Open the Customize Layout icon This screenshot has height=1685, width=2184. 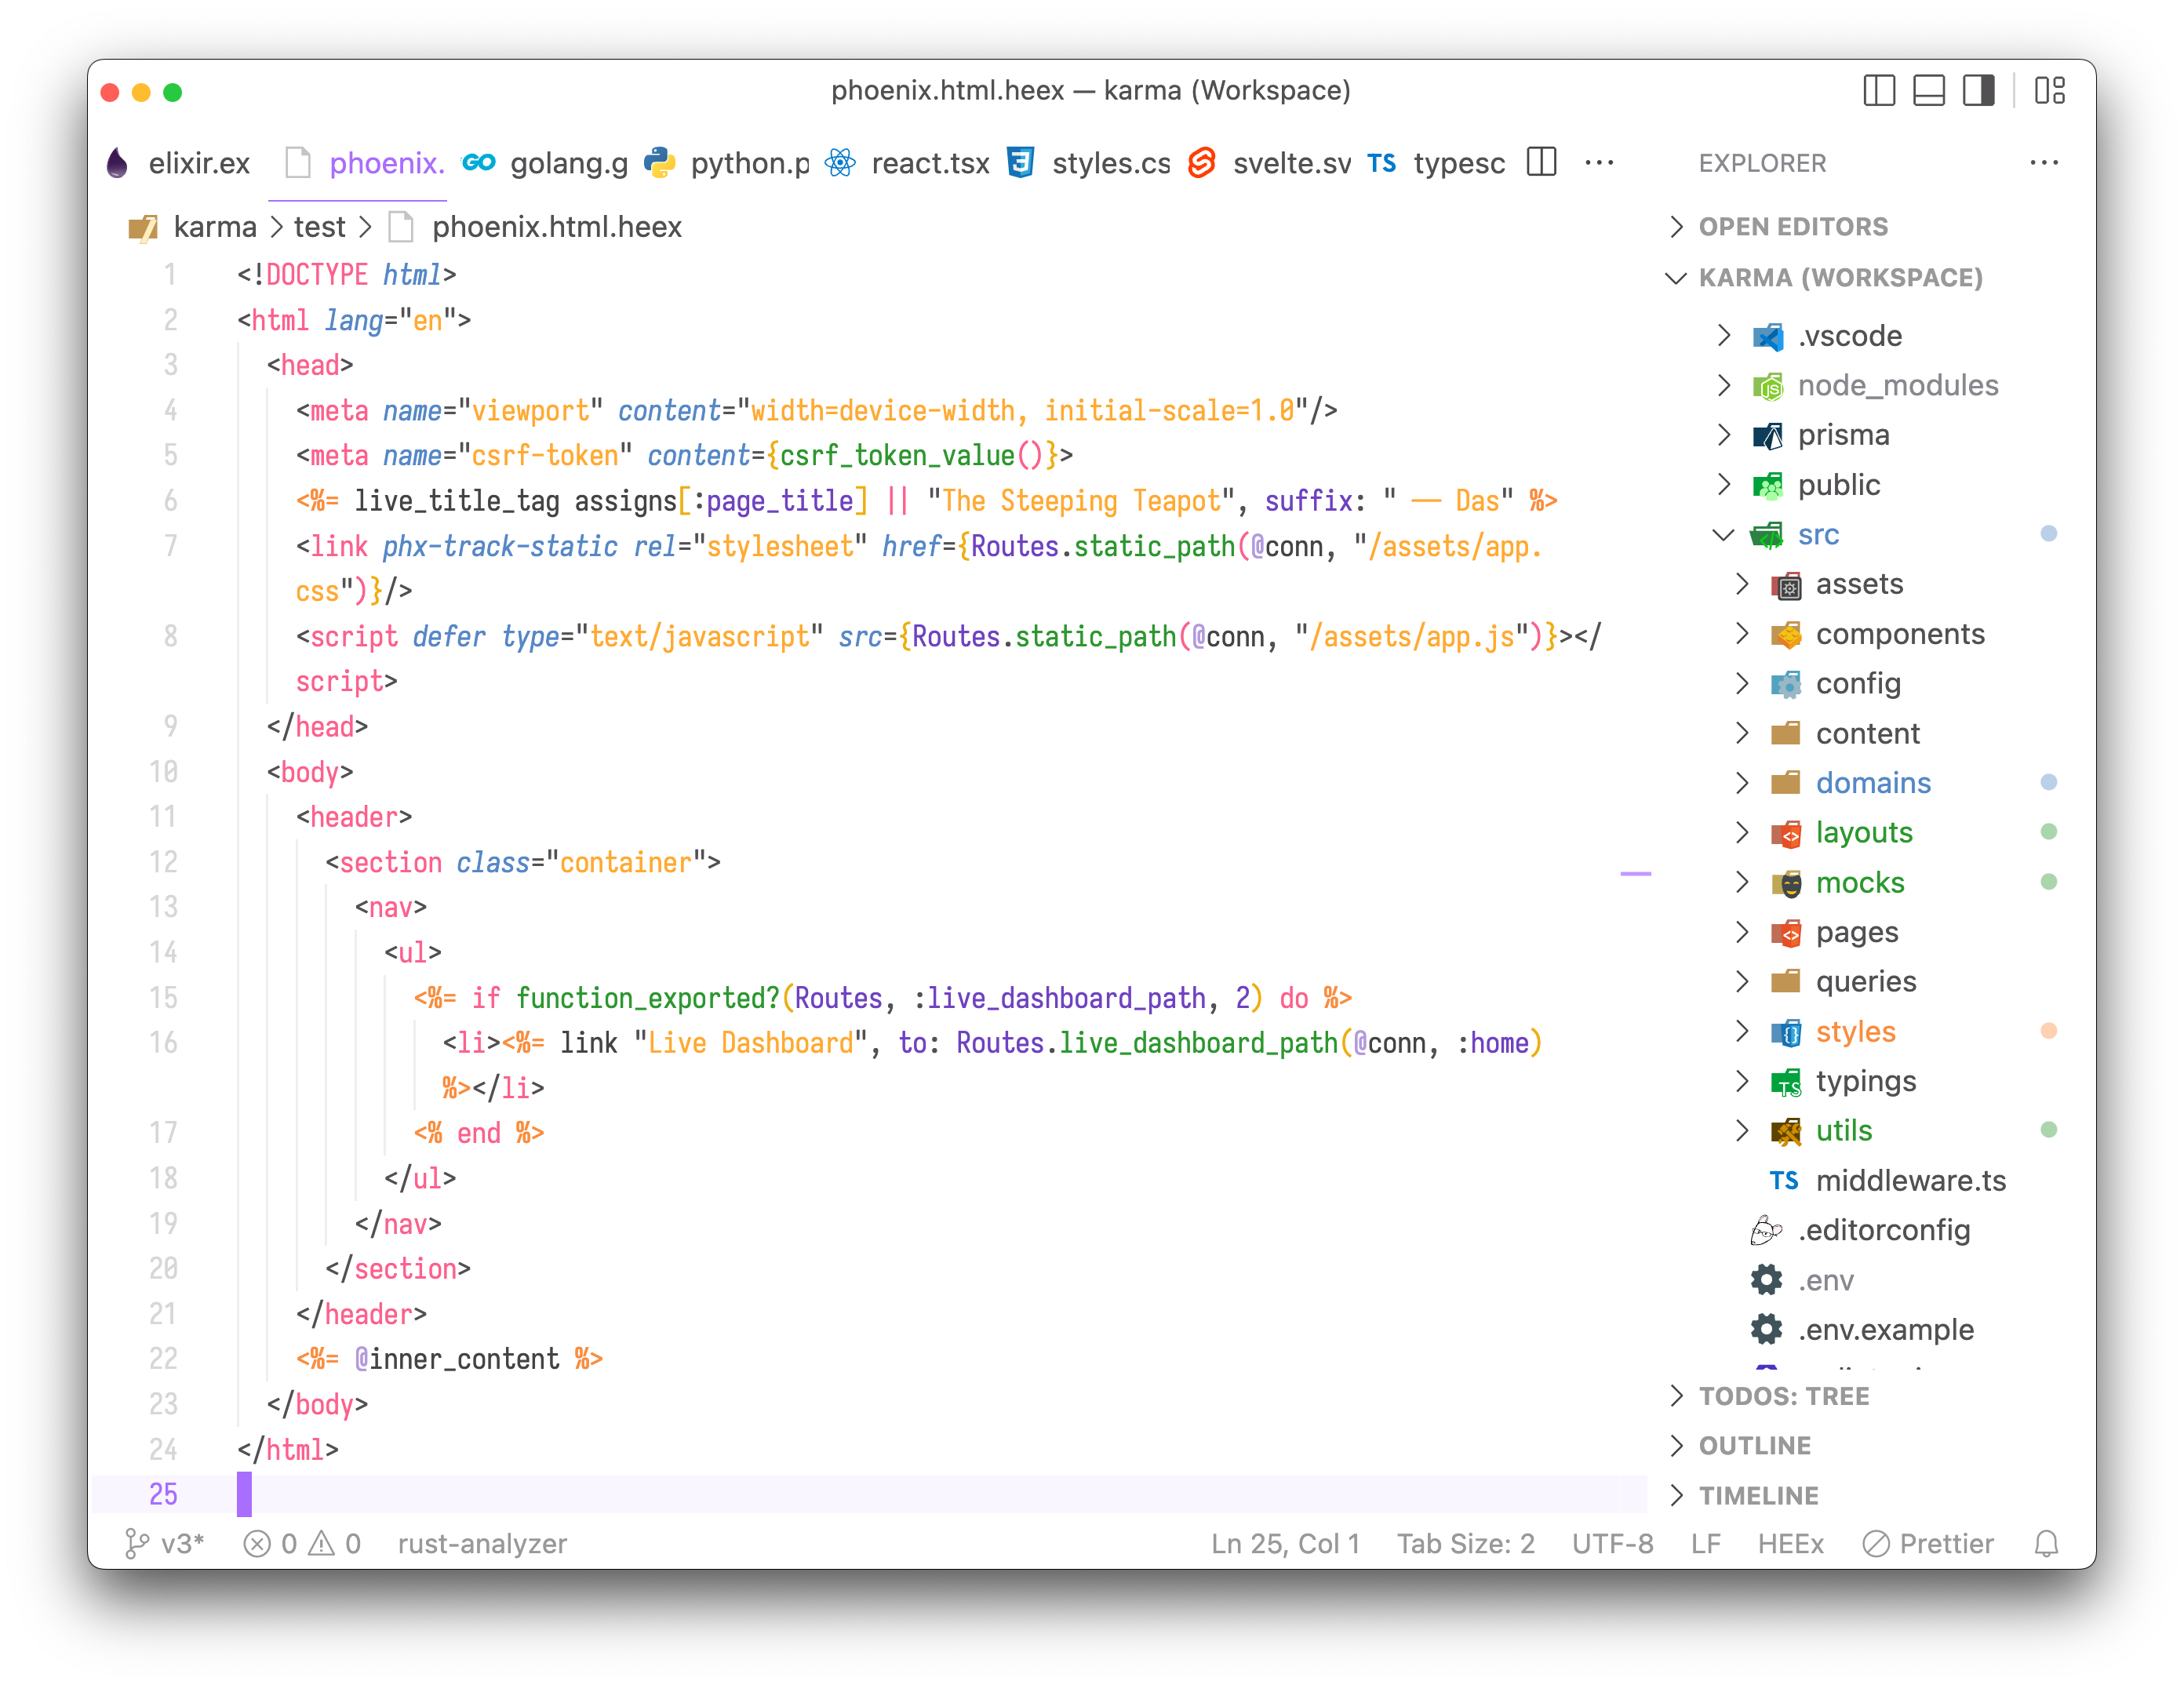[x=2049, y=91]
